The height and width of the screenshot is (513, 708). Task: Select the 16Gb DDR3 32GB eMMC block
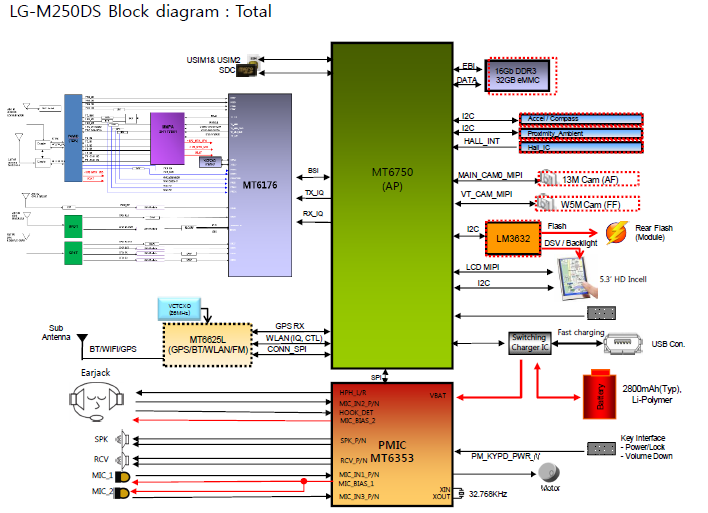(x=517, y=76)
